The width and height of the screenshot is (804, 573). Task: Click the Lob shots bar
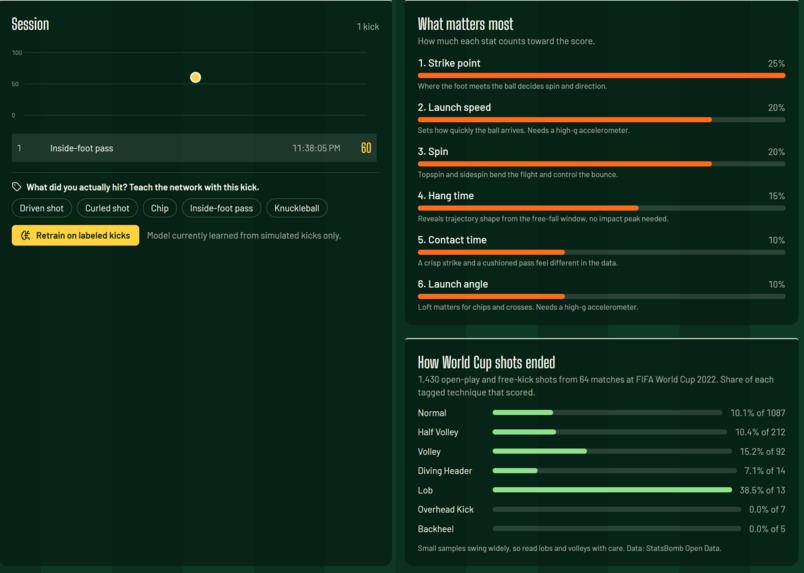point(612,490)
